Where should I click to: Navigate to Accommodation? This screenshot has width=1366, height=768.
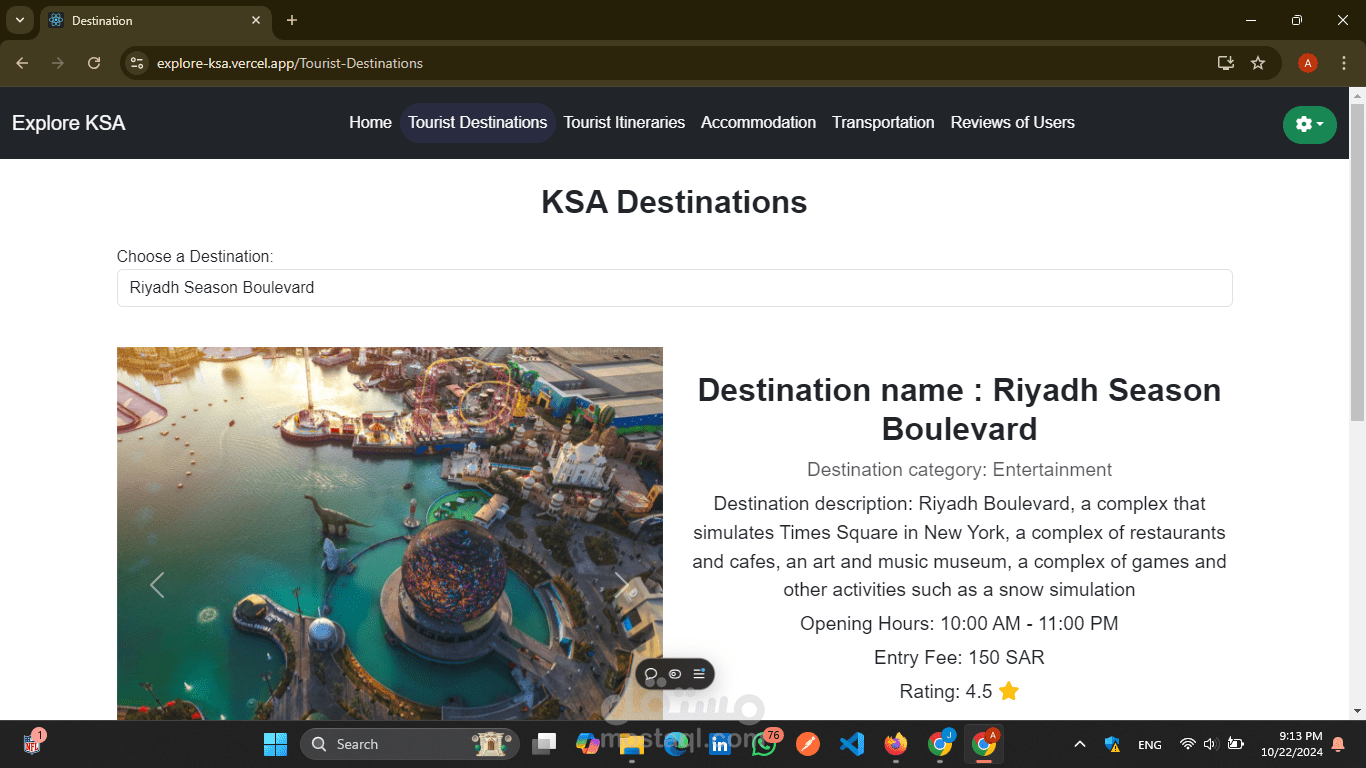758,122
